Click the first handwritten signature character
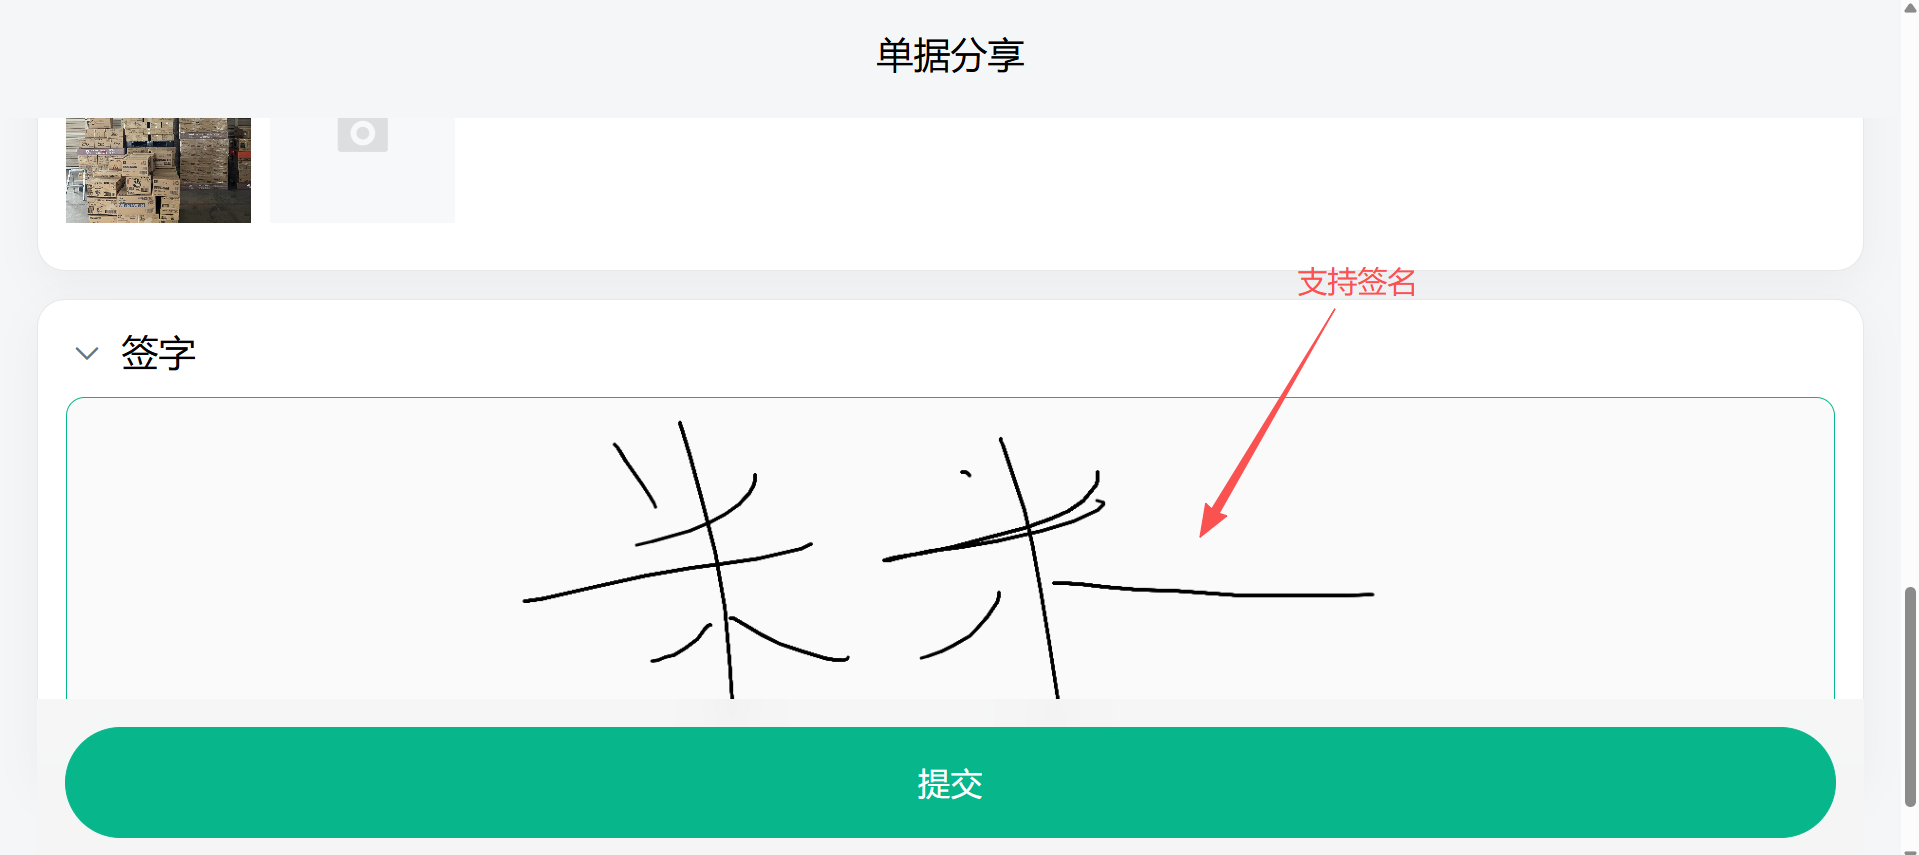 686,560
